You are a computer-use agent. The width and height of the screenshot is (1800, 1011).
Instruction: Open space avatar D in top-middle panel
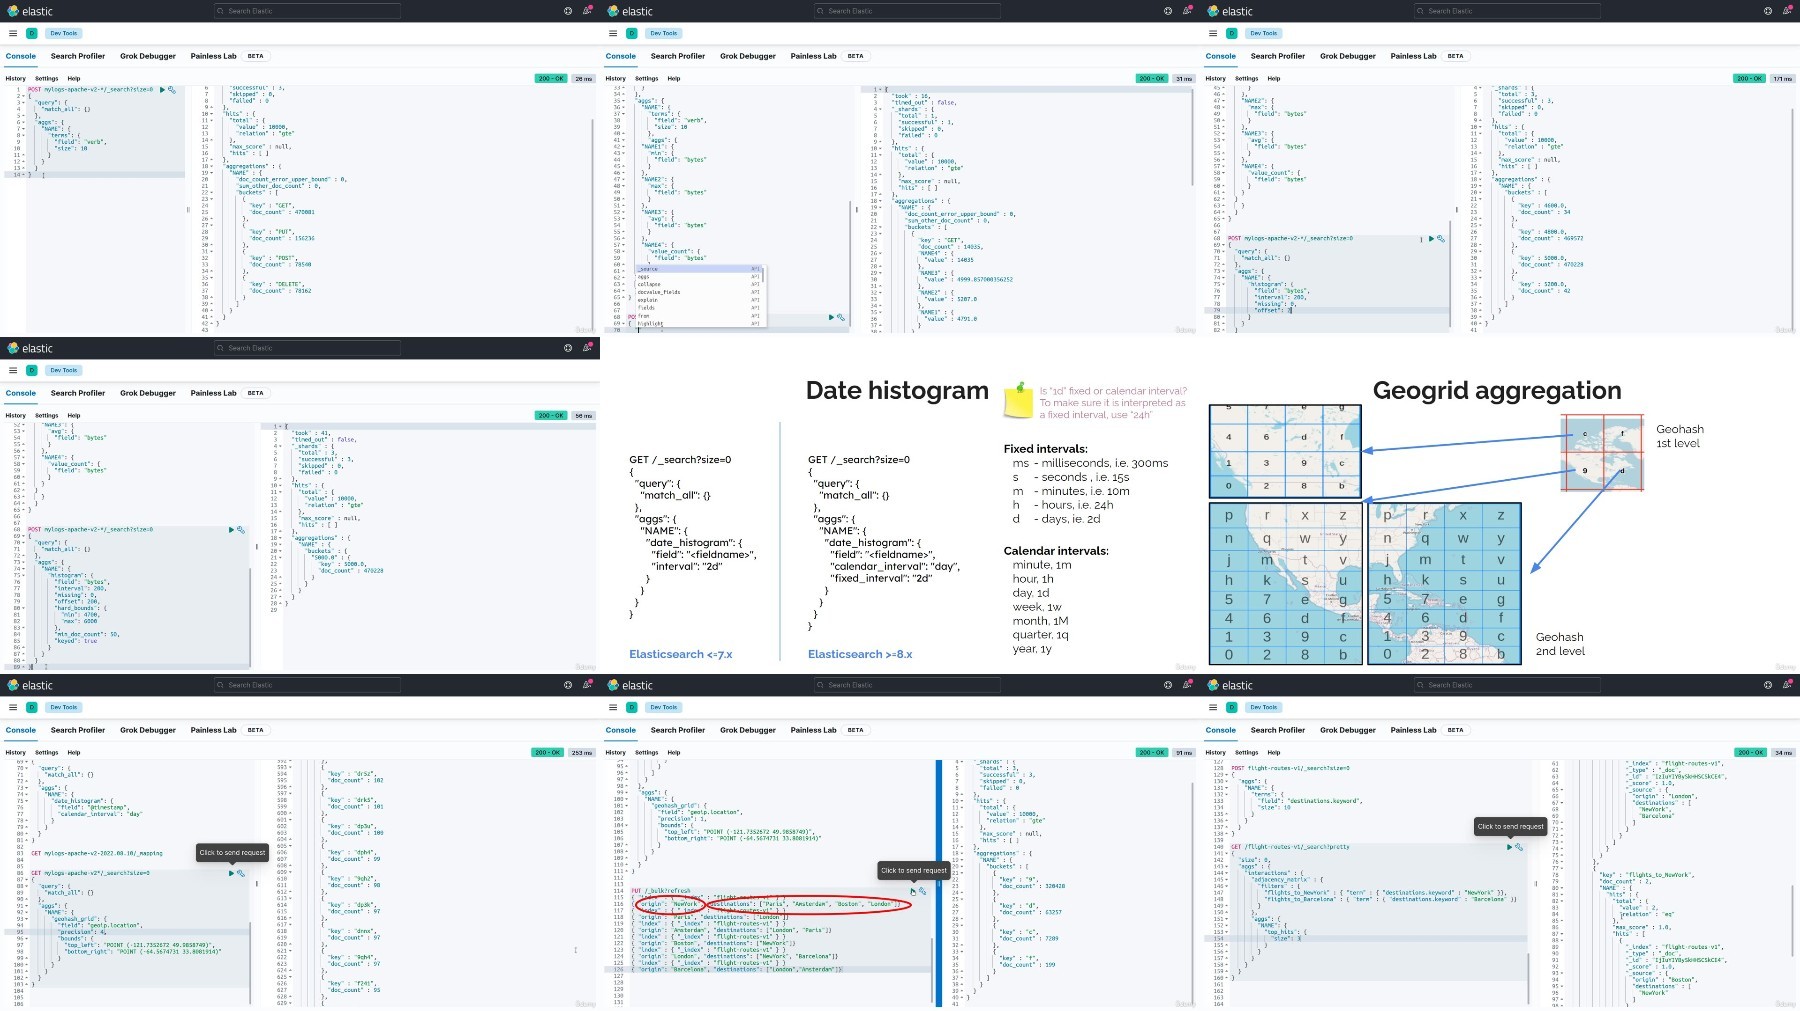(632, 33)
